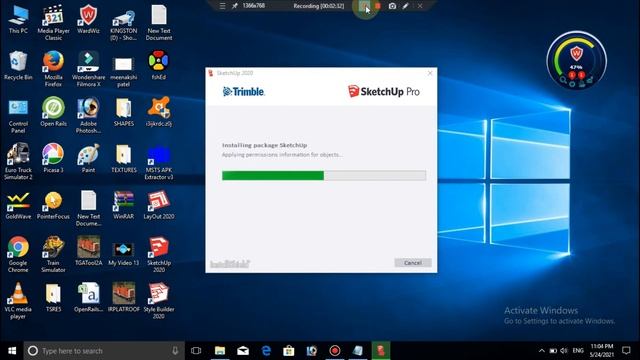Open the notification action center
The width and height of the screenshot is (640, 360).
click(x=627, y=351)
